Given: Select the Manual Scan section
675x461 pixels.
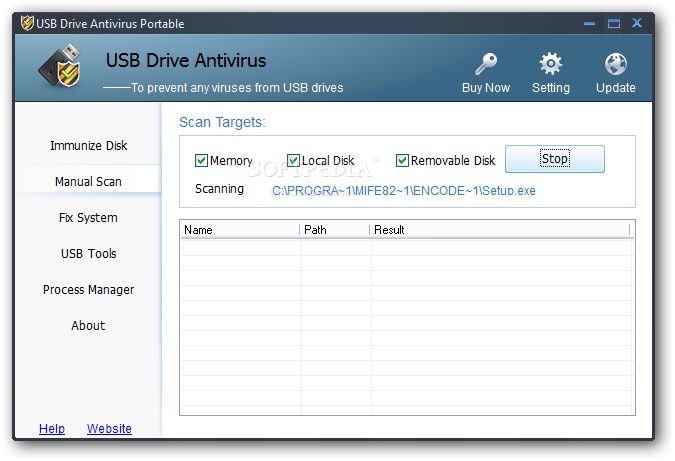Looking at the screenshot, I should 89,182.
